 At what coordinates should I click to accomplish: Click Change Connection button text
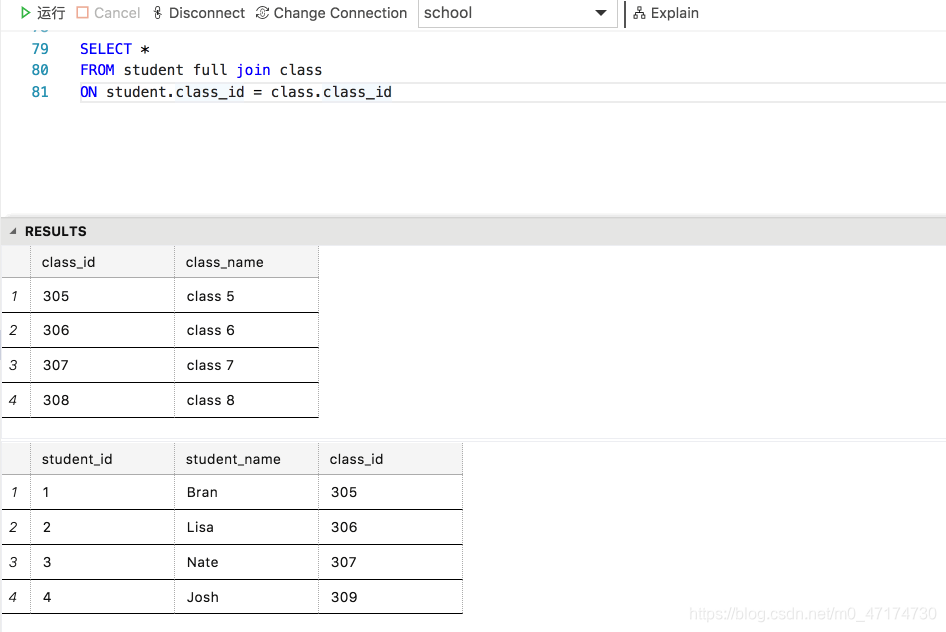point(340,13)
